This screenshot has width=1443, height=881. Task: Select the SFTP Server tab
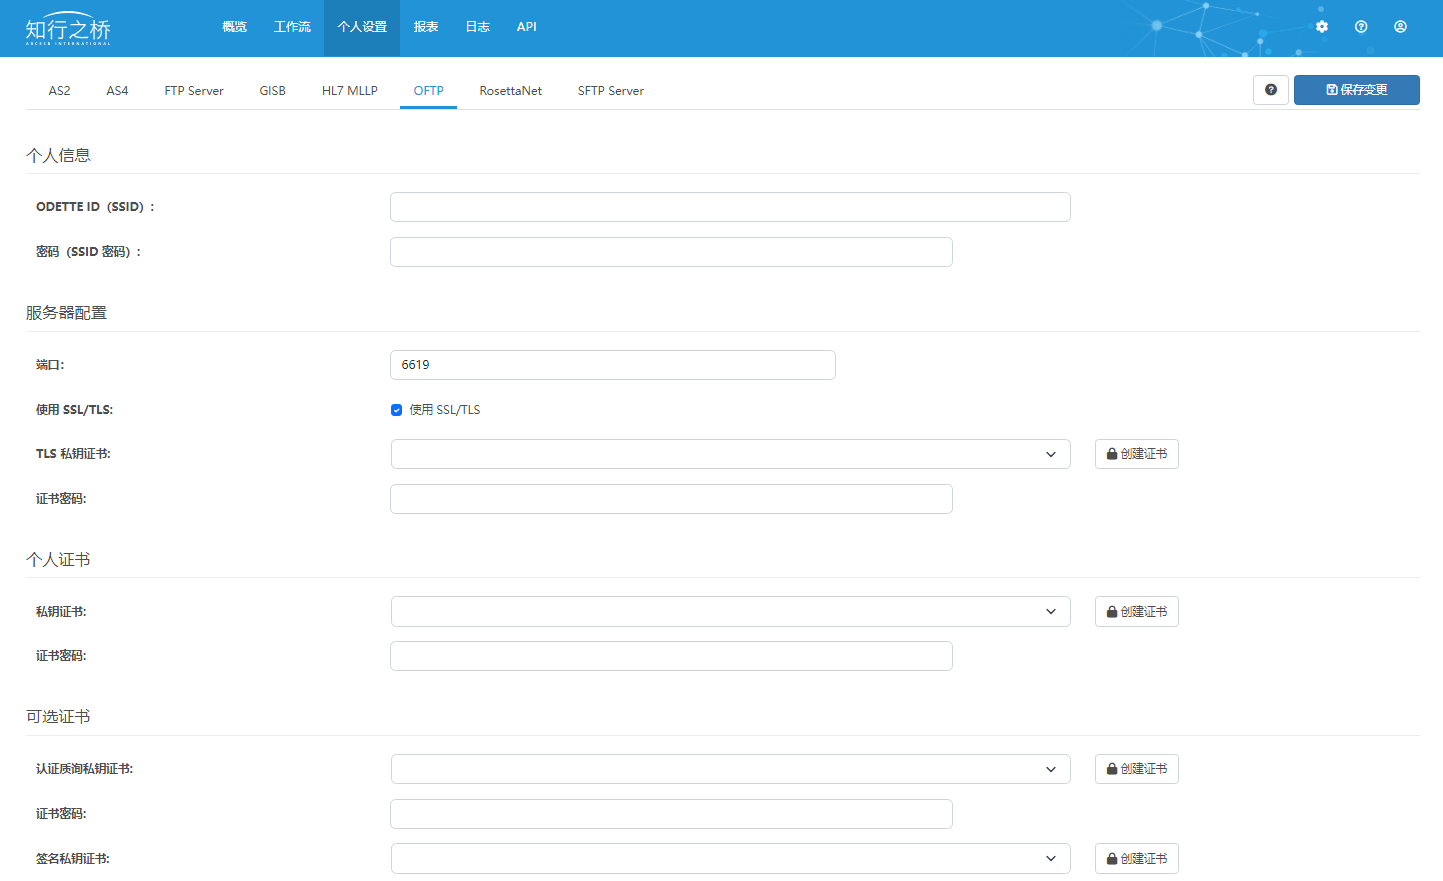coord(610,91)
